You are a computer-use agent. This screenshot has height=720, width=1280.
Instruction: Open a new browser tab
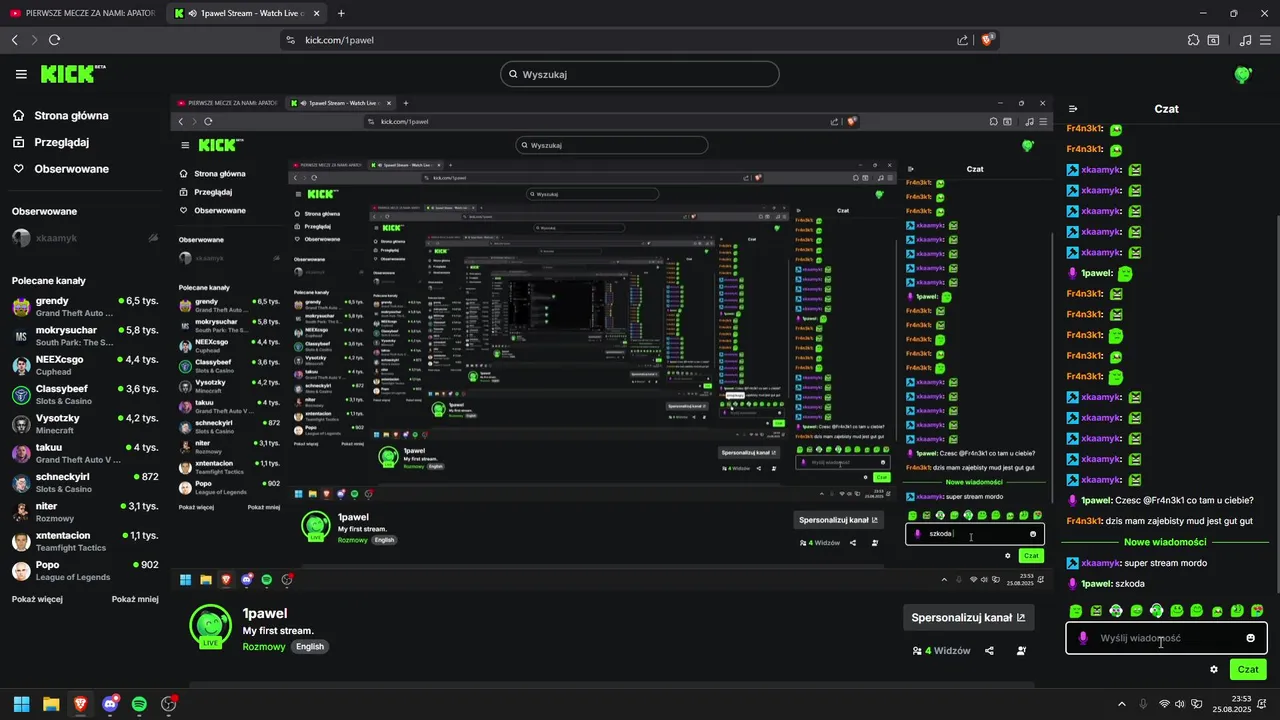click(341, 13)
